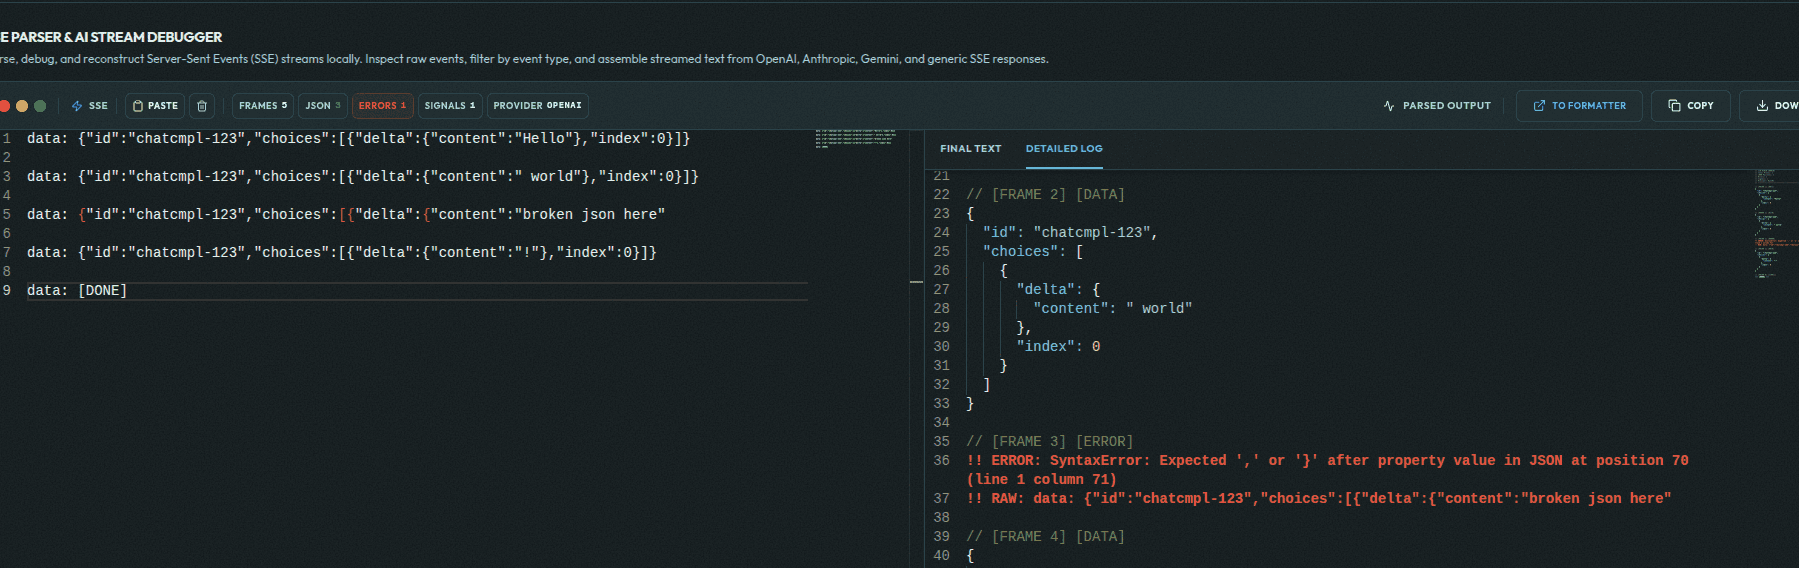
Task: Click the "!! RAW: data:" log line
Action: 1318,499
